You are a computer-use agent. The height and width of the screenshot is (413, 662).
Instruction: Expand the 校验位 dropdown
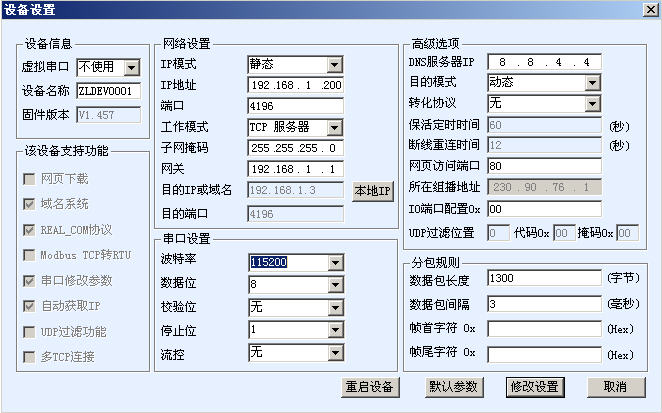pos(335,307)
